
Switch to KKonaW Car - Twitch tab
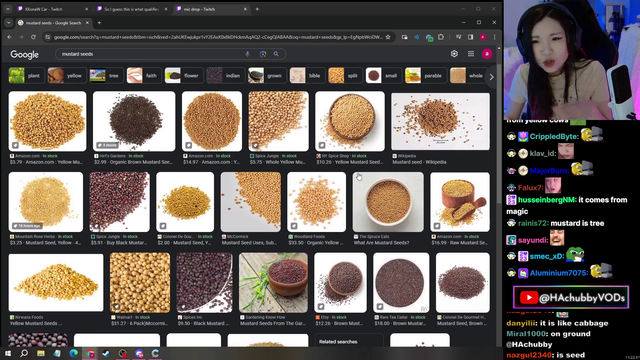(53, 9)
